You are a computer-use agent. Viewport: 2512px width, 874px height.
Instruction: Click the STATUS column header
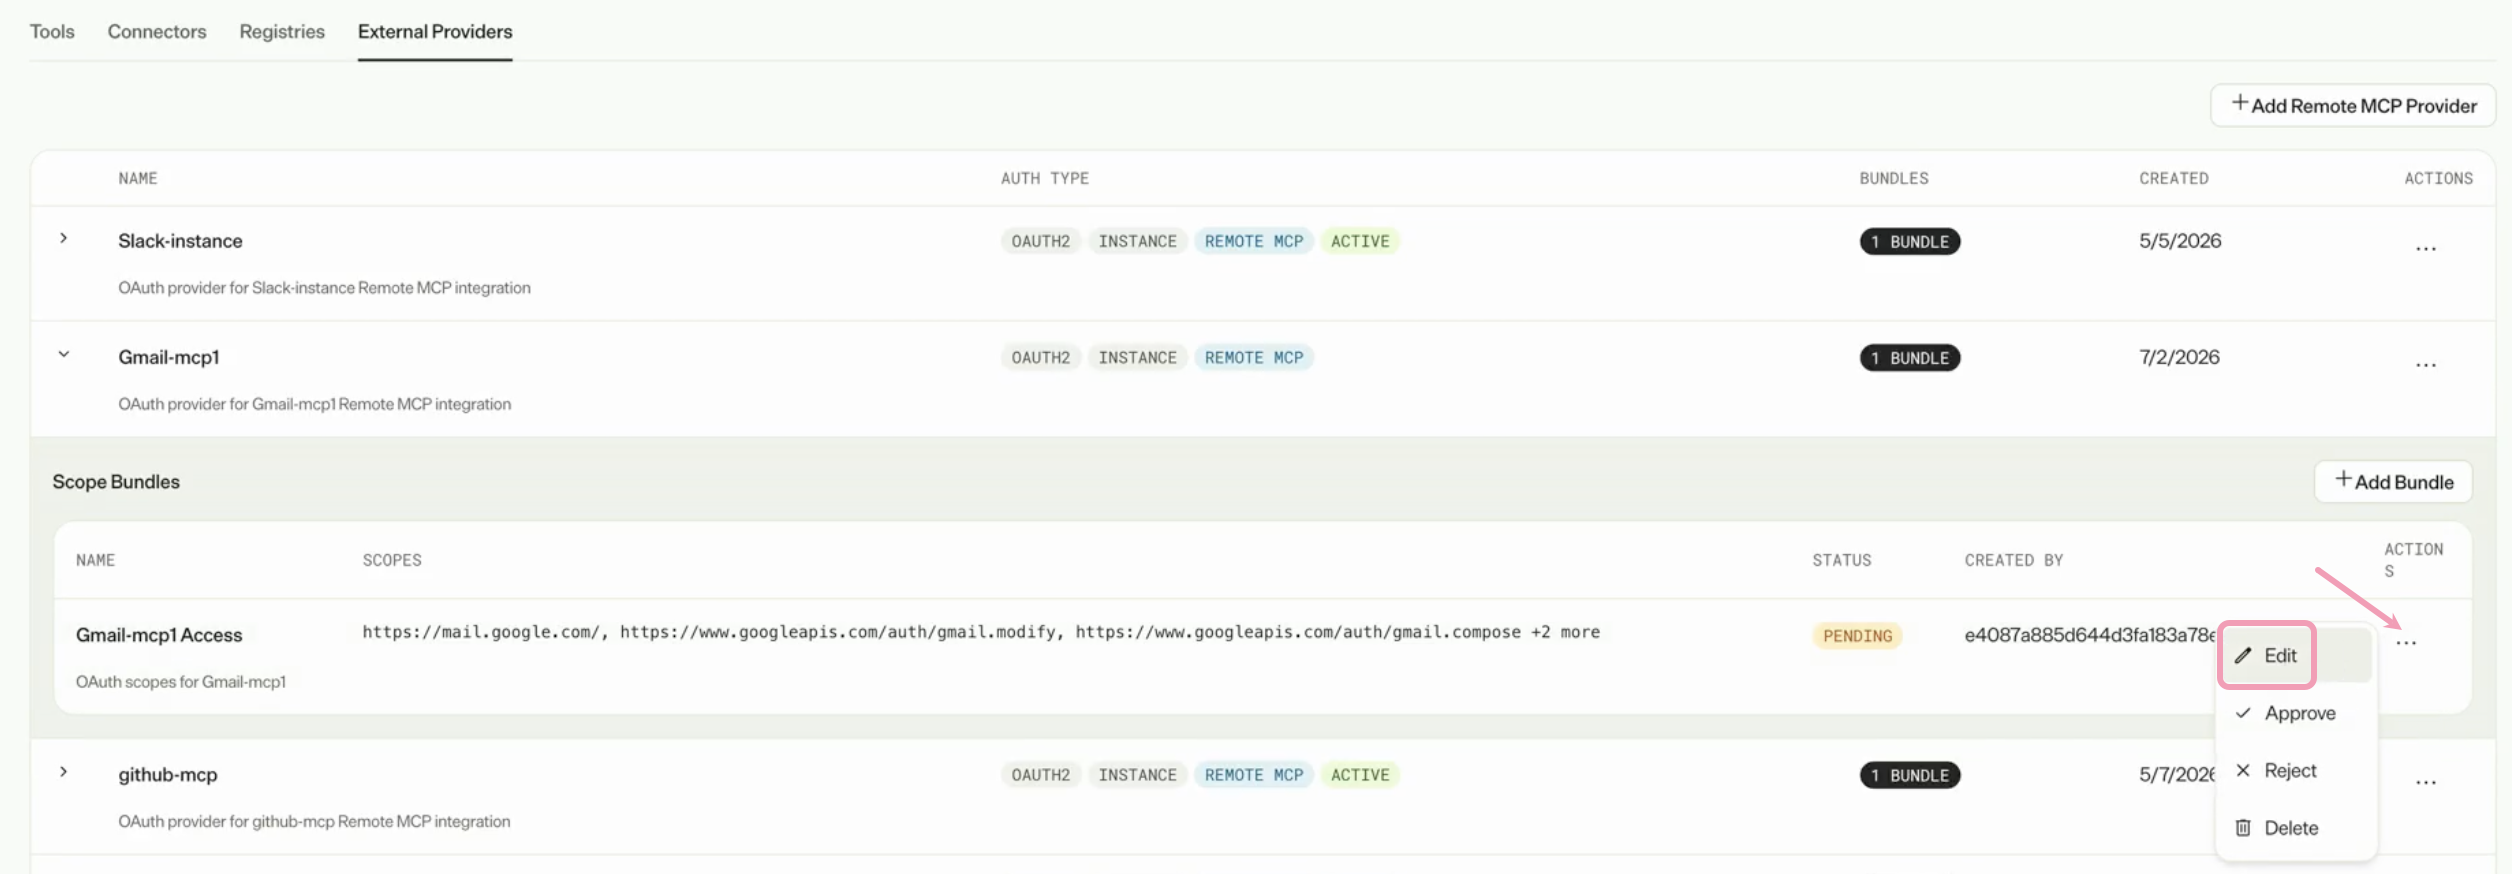click(1842, 560)
